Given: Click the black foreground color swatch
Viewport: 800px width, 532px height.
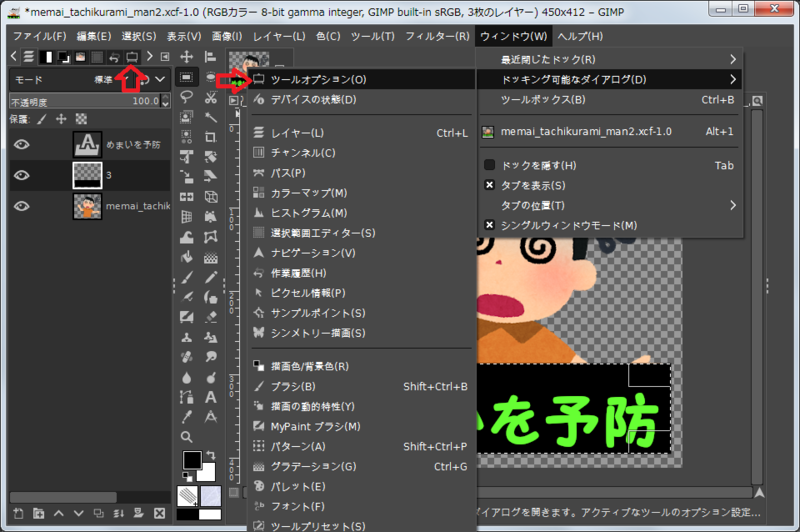Looking at the screenshot, I should tap(192, 460).
